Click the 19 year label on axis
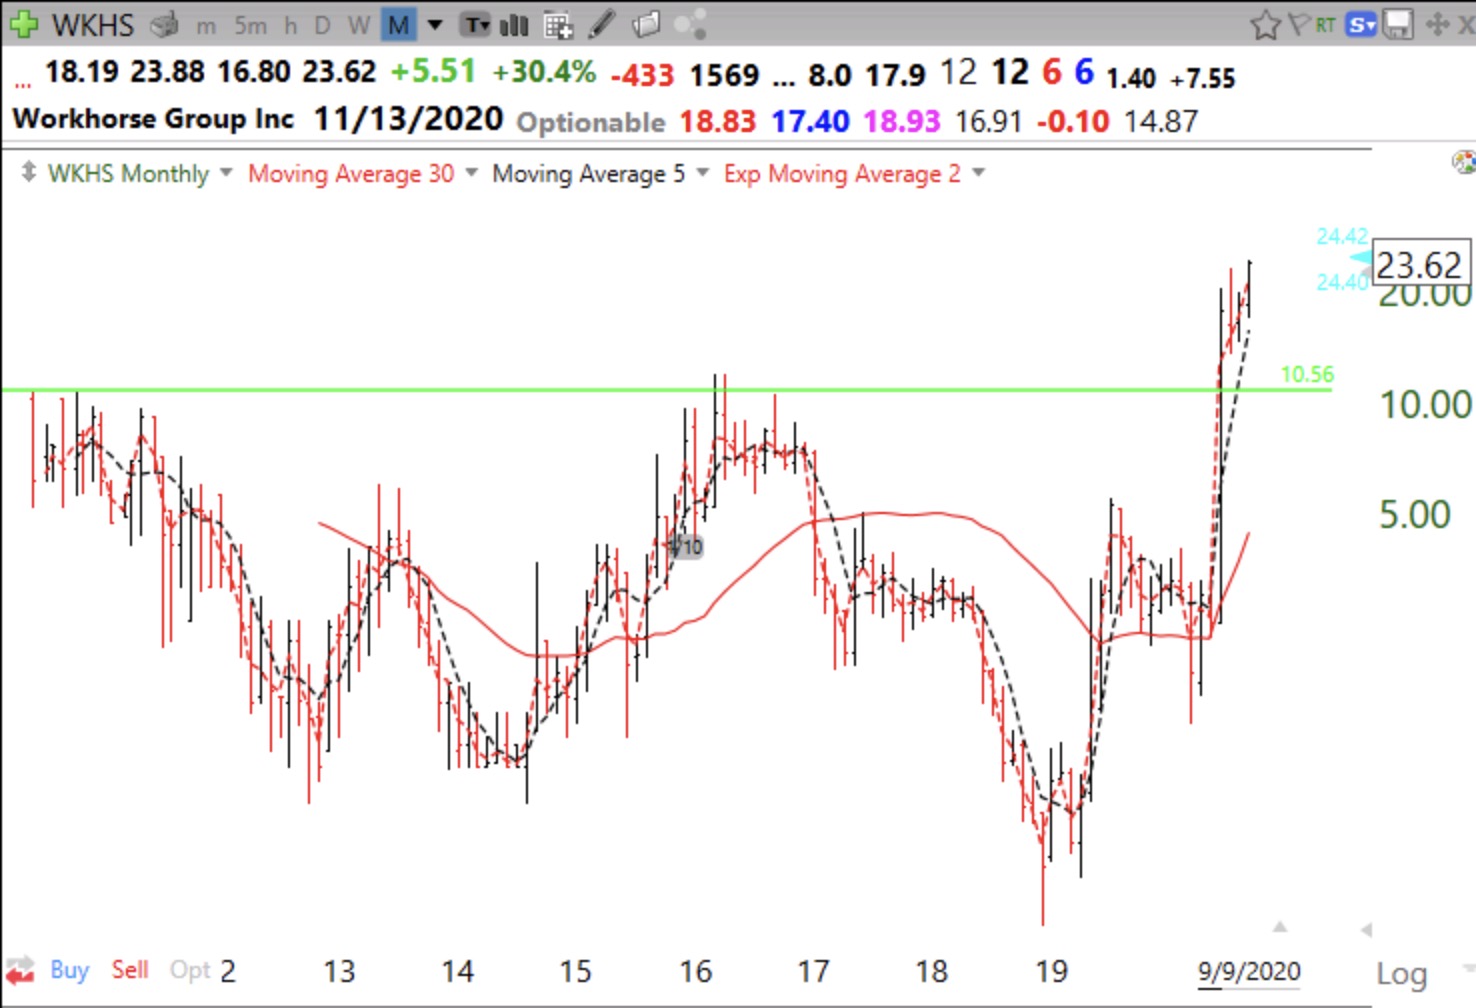The height and width of the screenshot is (1008, 1476). point(1051,971)
